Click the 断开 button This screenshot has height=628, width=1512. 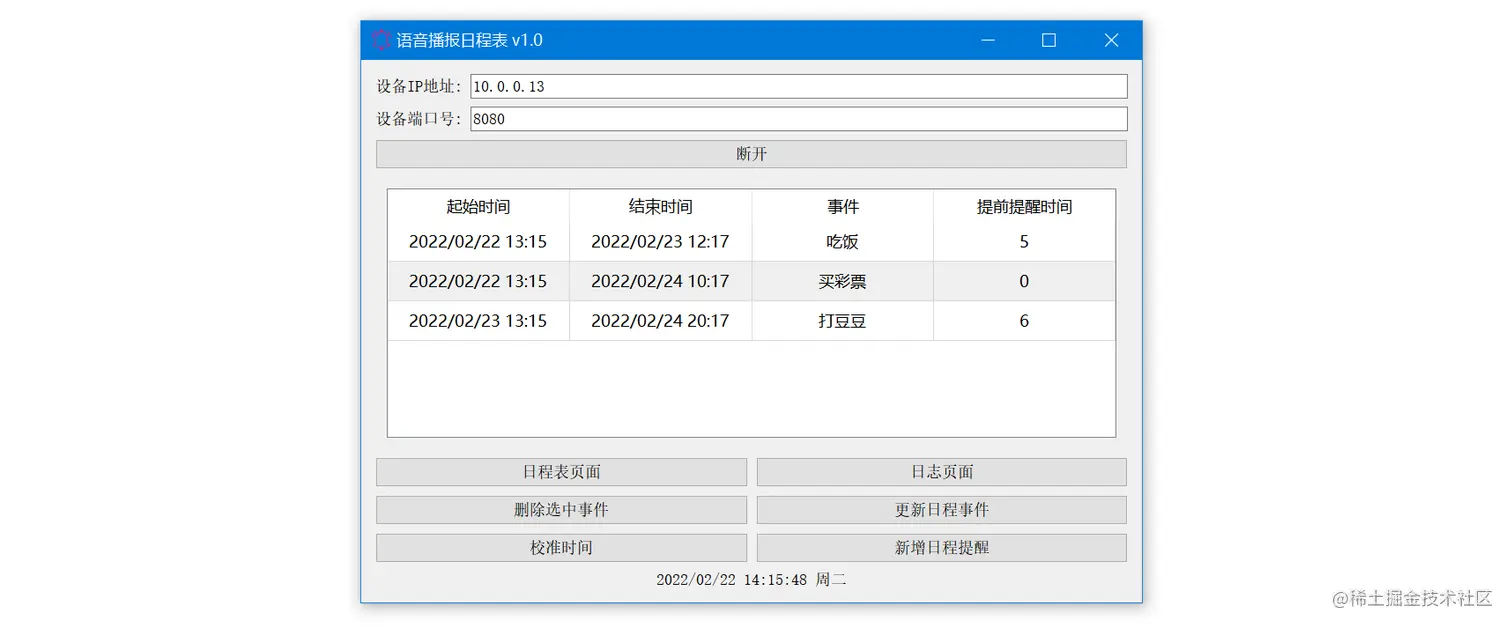coord(751,154)
